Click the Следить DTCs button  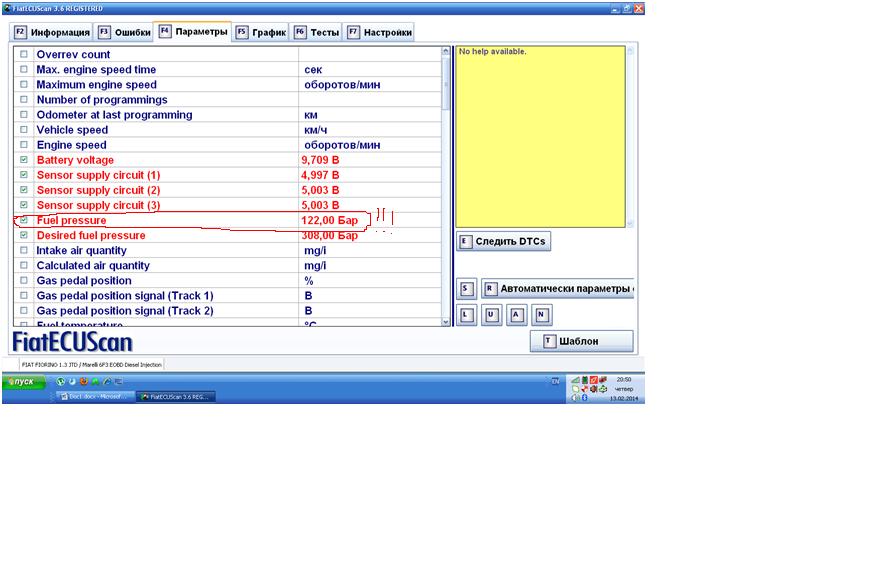click(x=504, y=241)
